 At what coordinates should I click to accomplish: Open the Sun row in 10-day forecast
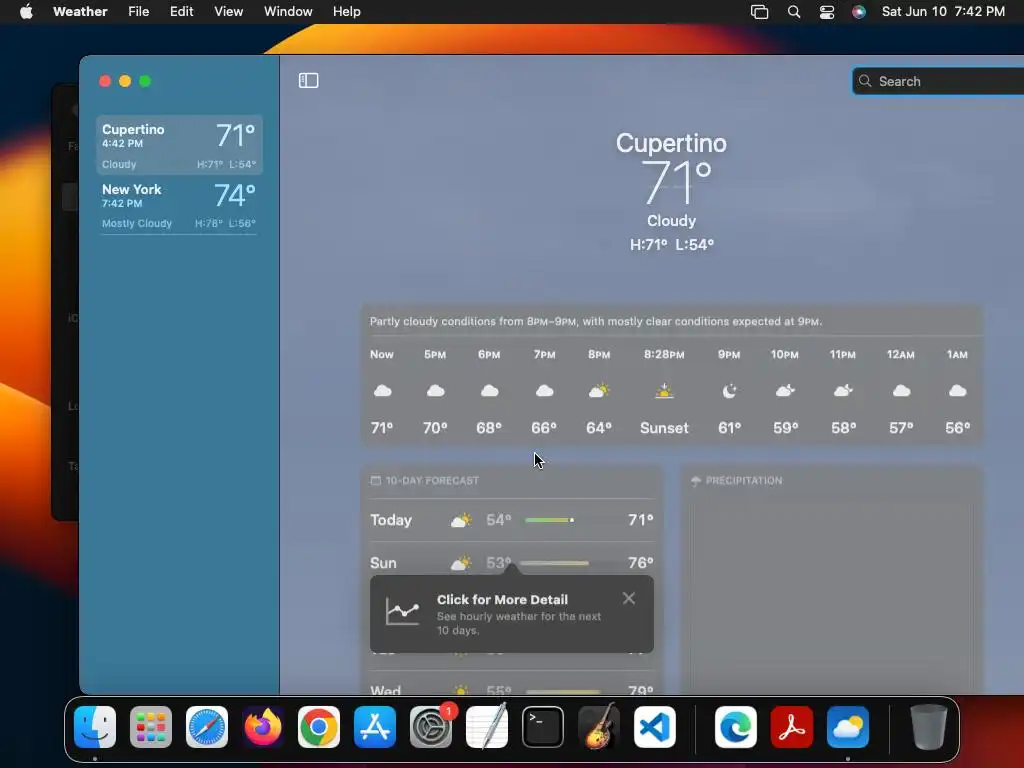[x=511, y=562]
